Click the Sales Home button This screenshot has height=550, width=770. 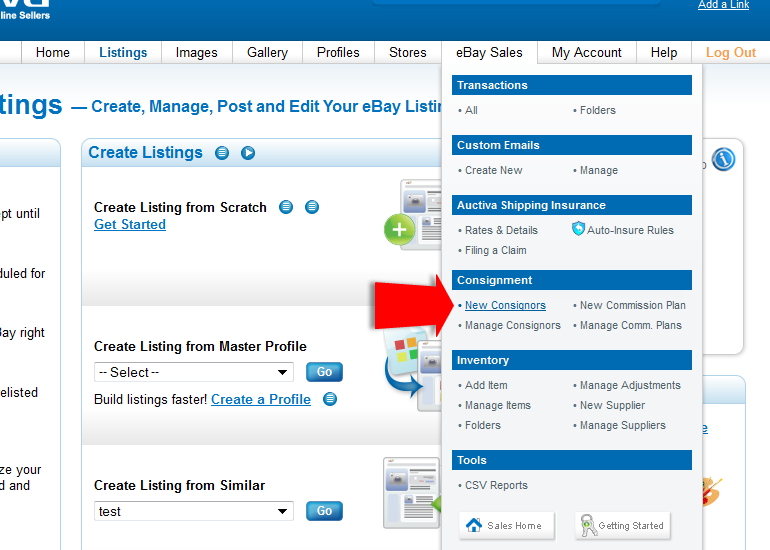point(506,525)
